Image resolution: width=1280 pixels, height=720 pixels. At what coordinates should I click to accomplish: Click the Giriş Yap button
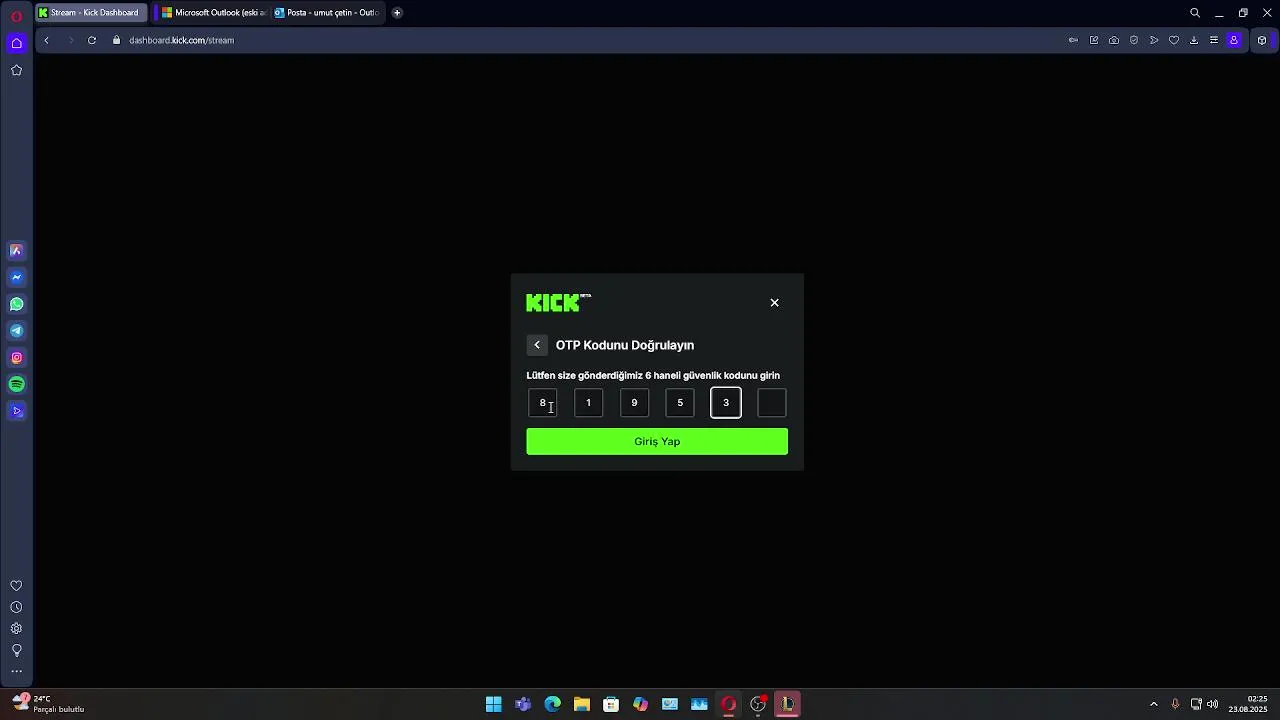pyautogui.click(x=657, y=441)
